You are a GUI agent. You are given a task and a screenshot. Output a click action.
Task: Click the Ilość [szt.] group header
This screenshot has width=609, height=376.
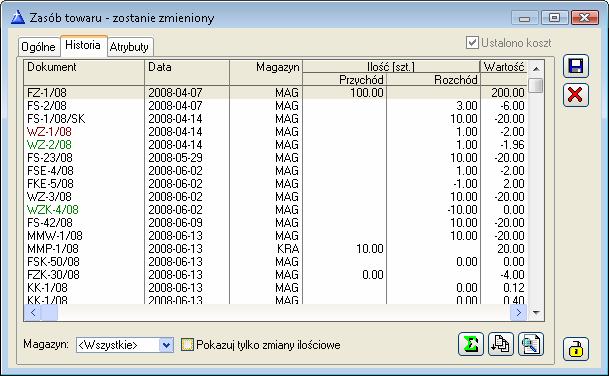tap(391, 67)
